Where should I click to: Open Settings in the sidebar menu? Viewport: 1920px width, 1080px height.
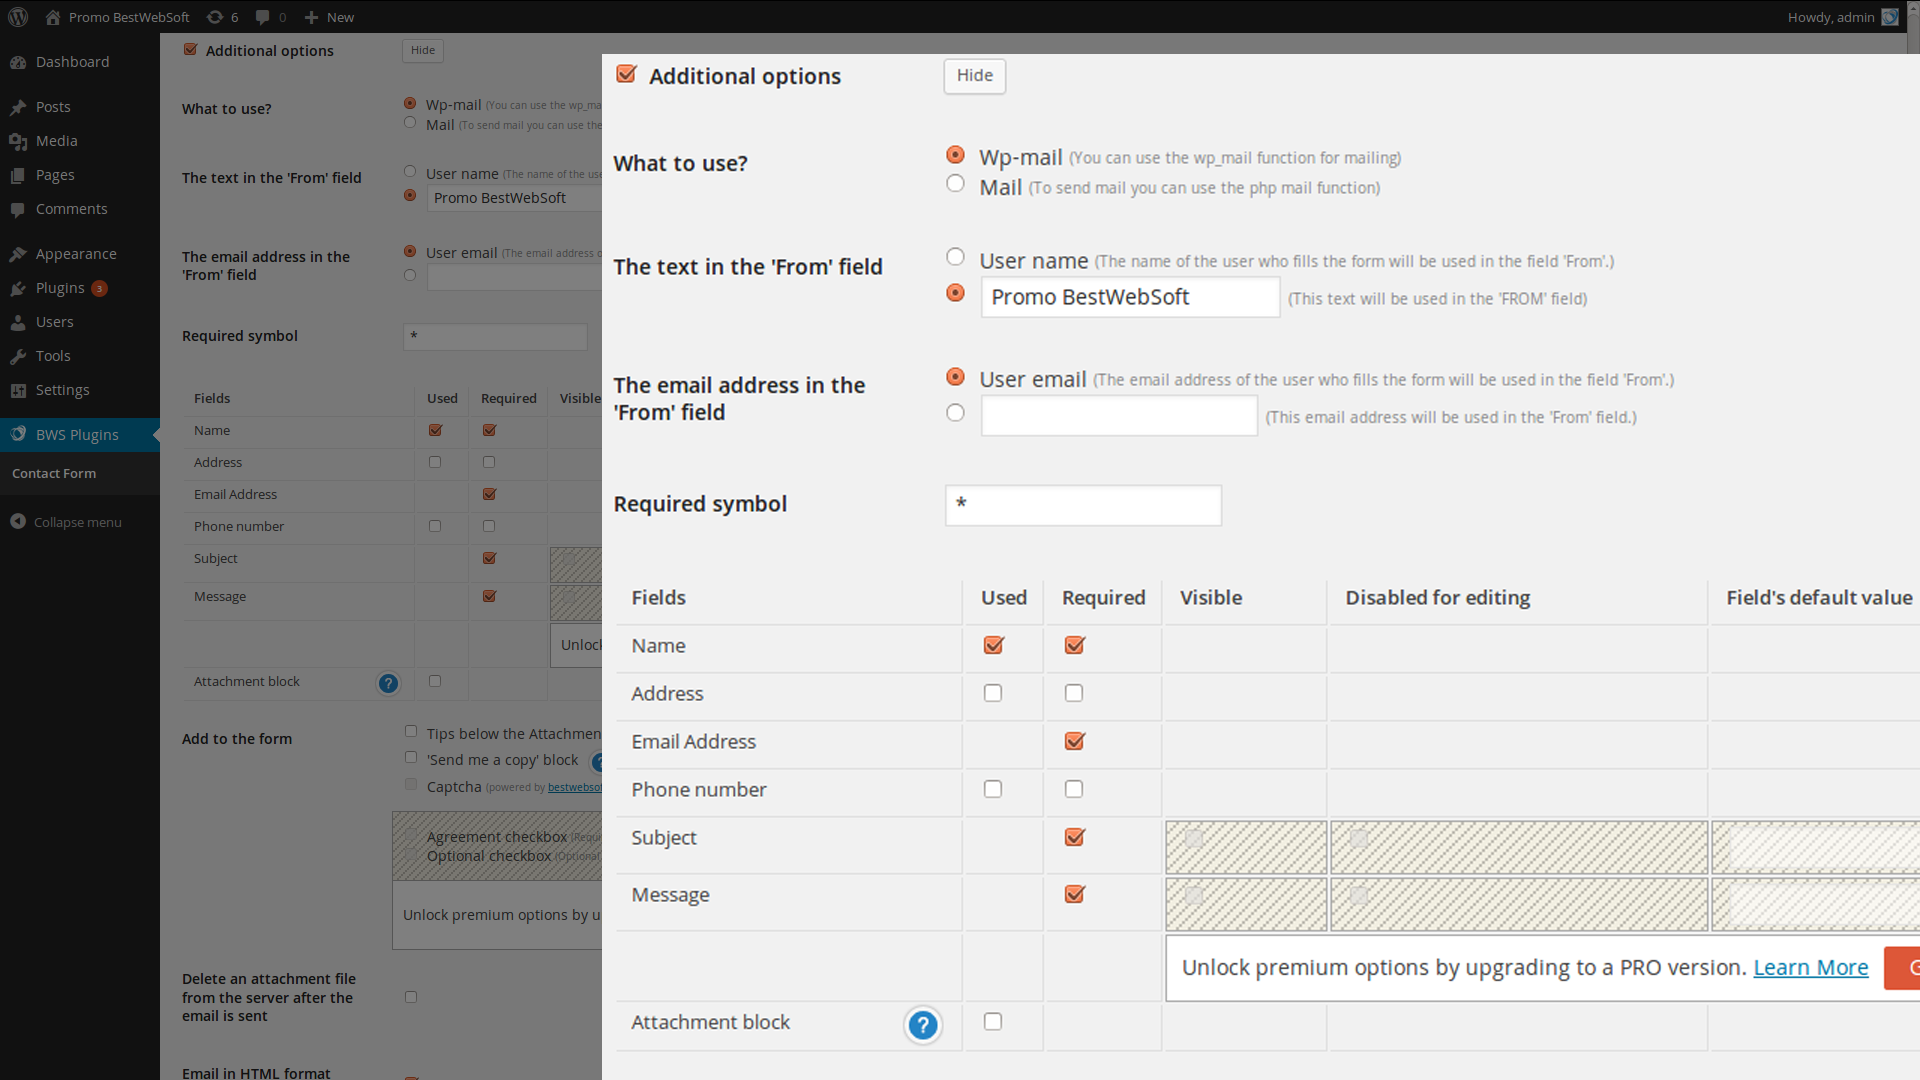(x=62, y=390)
